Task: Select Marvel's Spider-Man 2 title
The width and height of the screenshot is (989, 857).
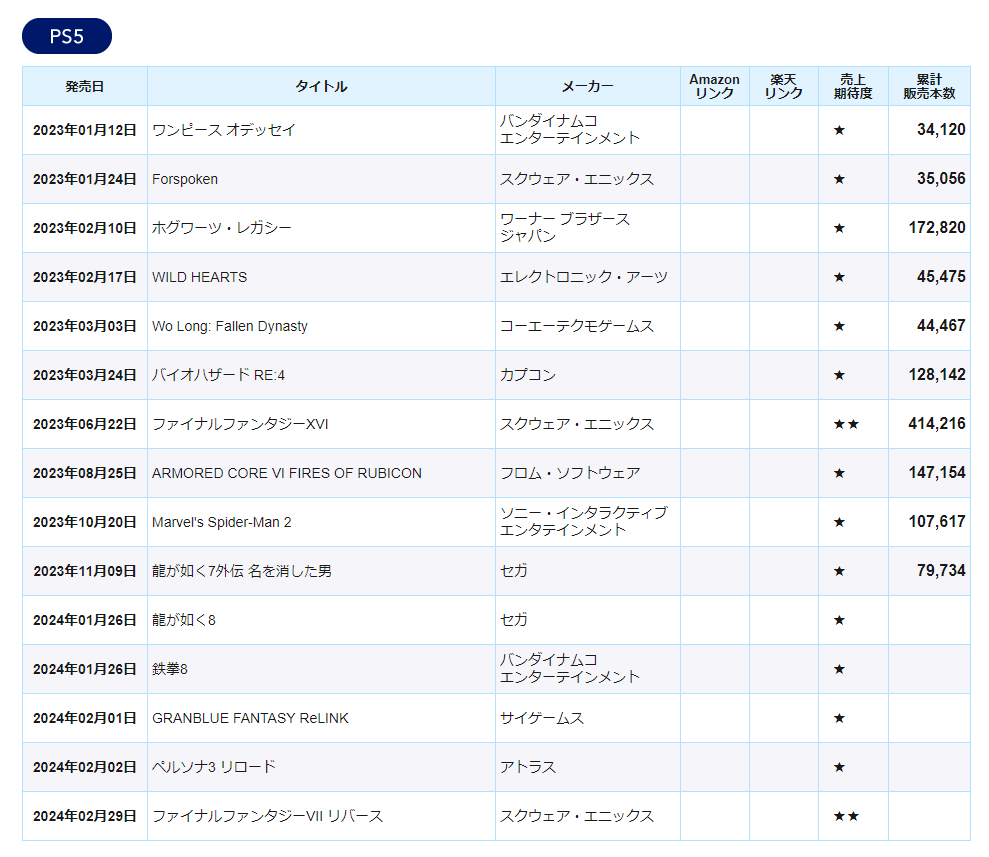Action: click(221, 522)
